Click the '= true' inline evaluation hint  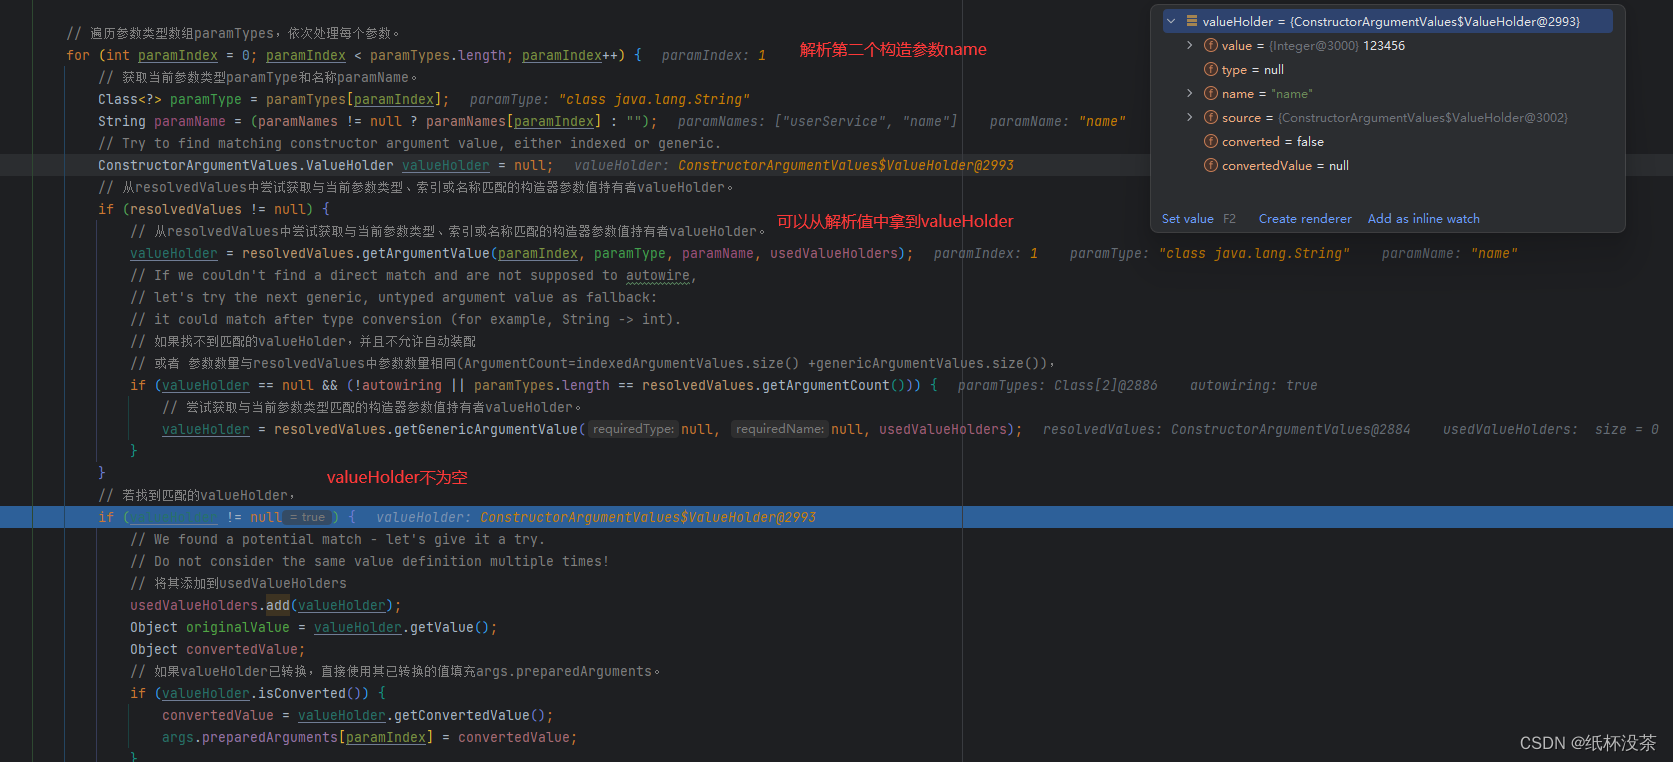click(x=307, y=517)
